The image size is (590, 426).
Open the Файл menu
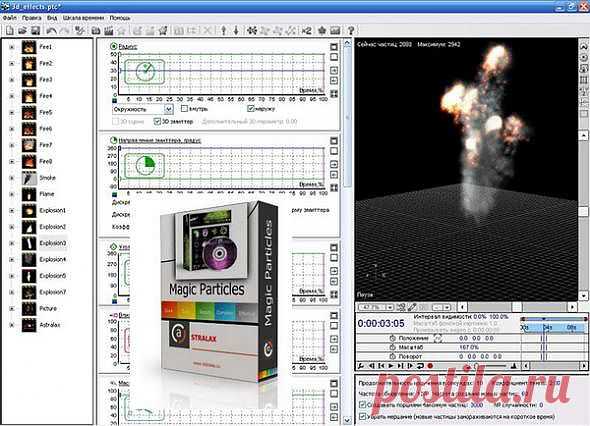click(x=9, y=18)
